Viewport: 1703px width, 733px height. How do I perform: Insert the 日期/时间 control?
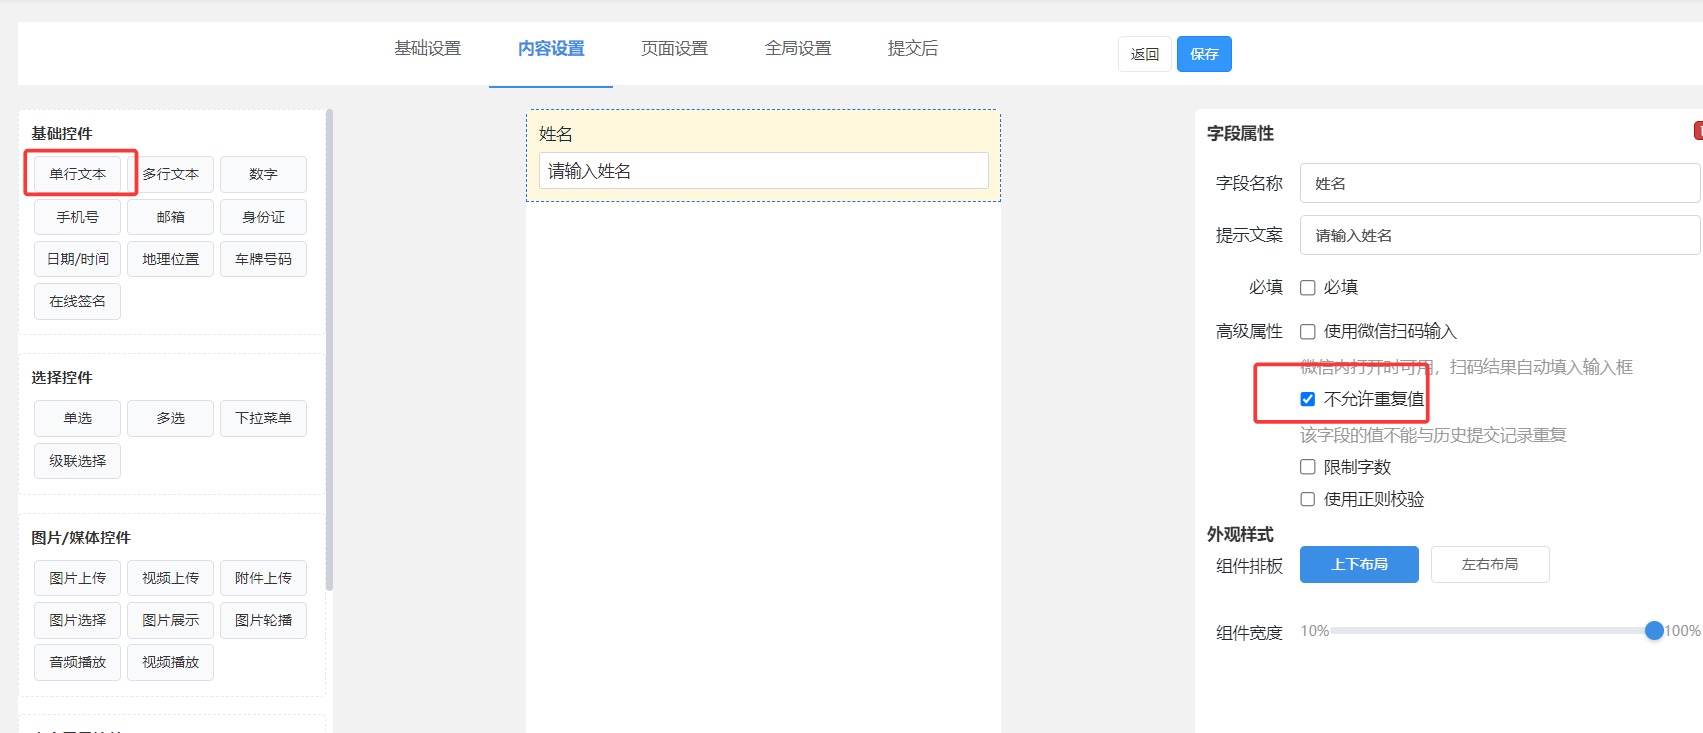[77, 259]
